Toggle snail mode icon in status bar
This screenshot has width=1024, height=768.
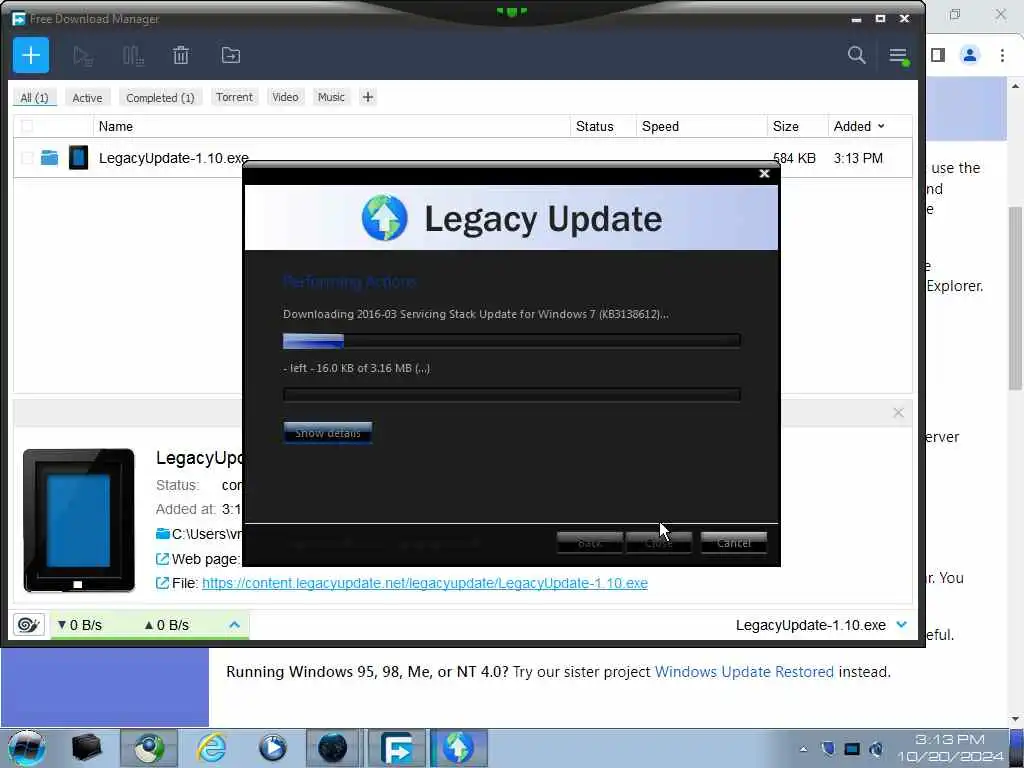click(x=28, y=625)
